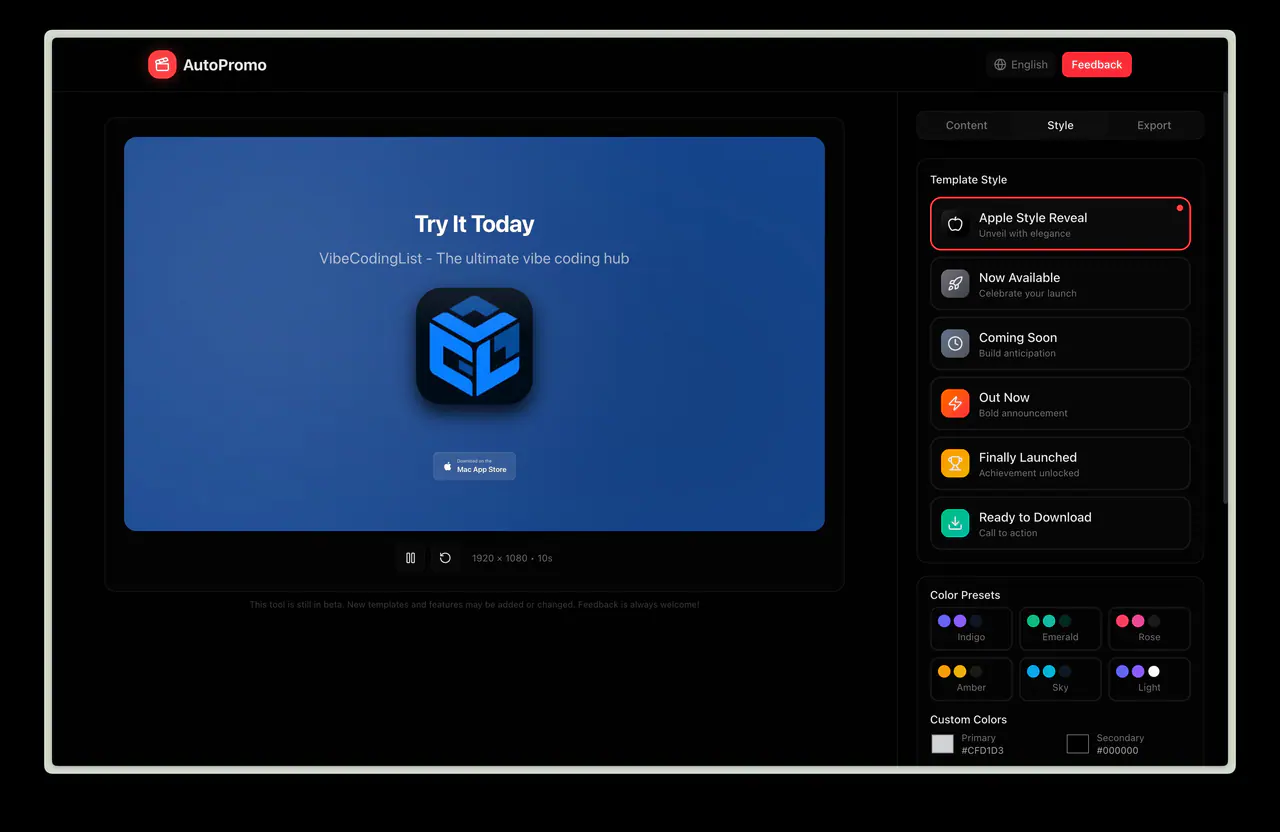
Task: Open the Export tab
Action: point(1154,126)
